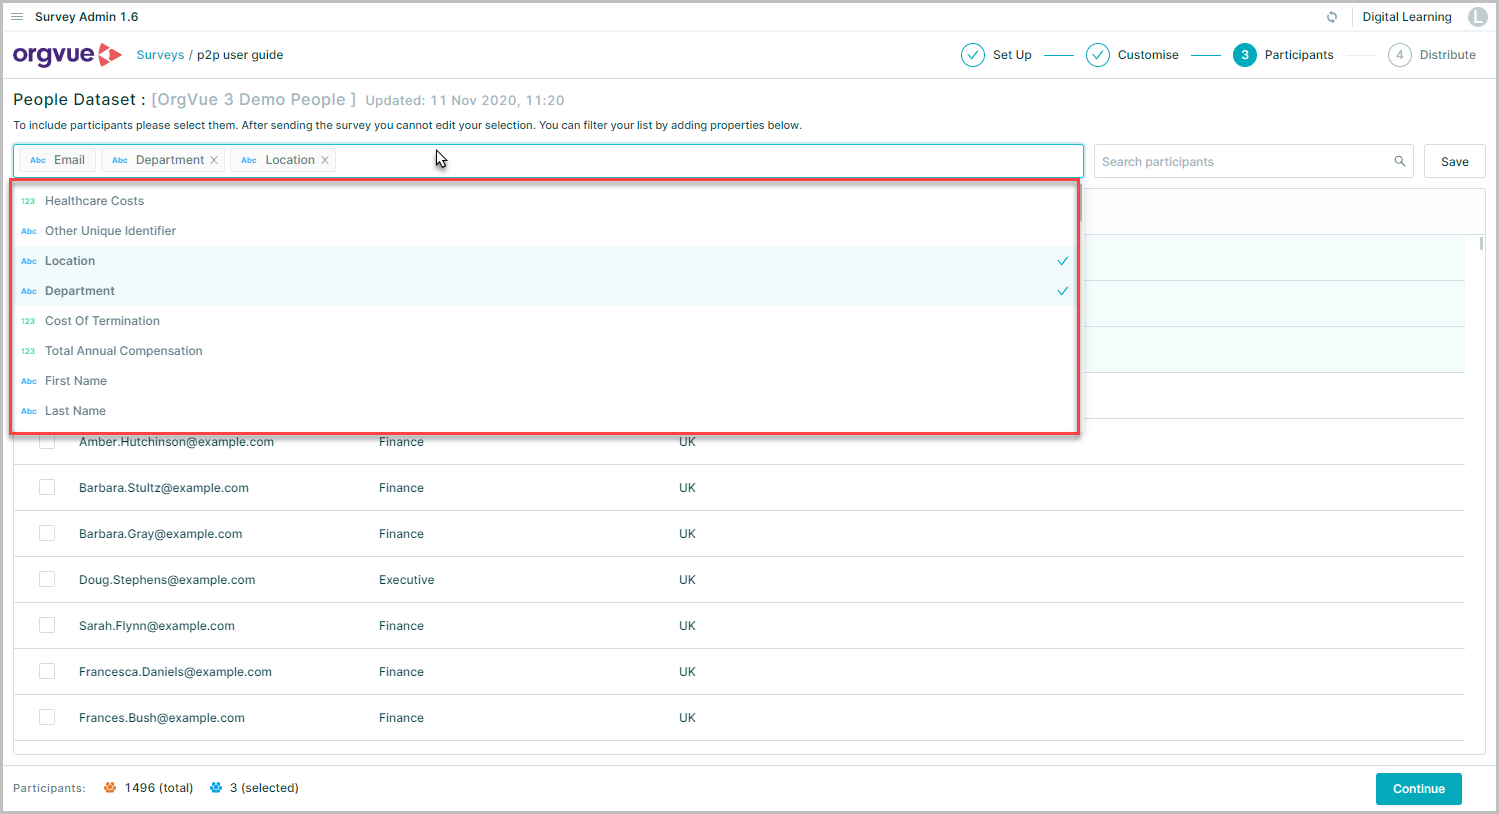Go to the Set Up step
Image resolution: width=1499 pixels, height=814 pixels.
coord(996,55)
